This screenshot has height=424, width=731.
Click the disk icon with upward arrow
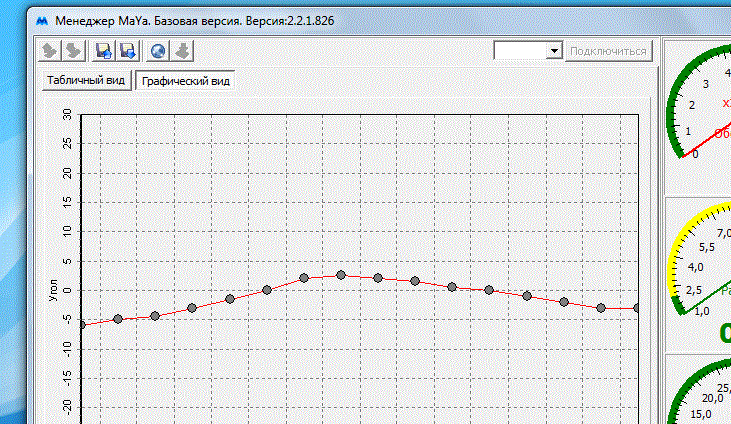point(102,51)
